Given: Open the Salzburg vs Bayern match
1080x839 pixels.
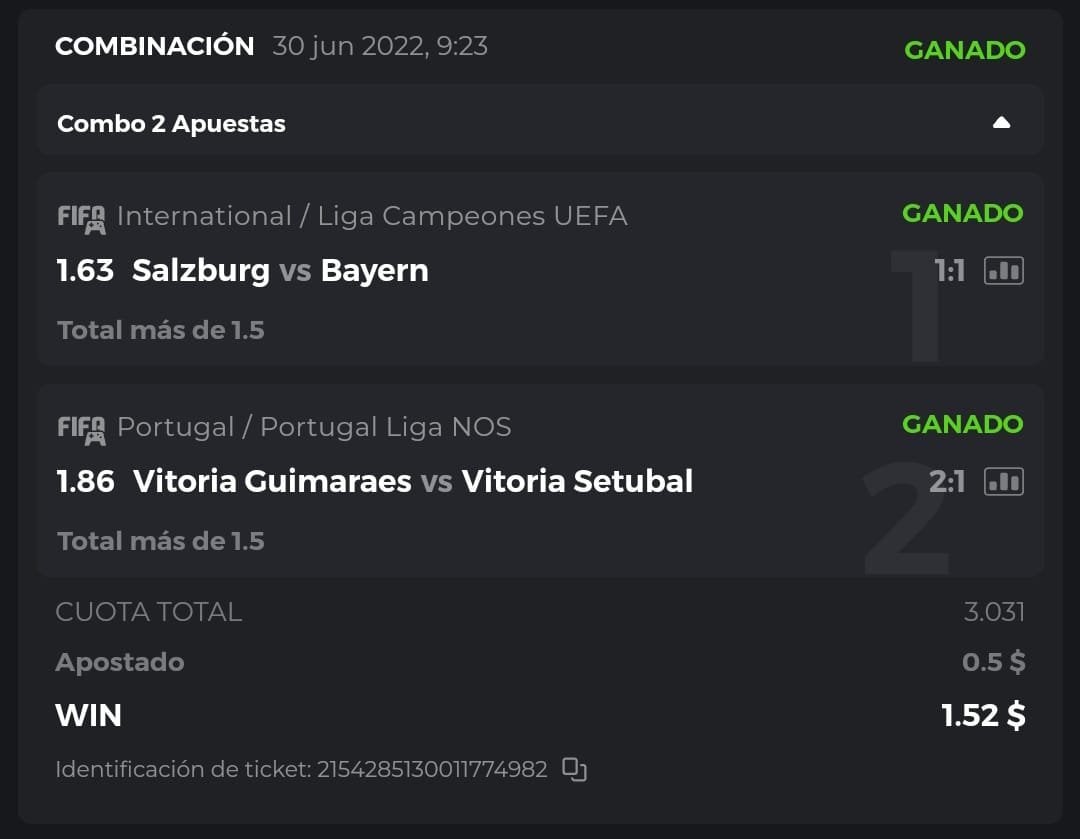Looking at the screenshot, I should tap(280, 270).
